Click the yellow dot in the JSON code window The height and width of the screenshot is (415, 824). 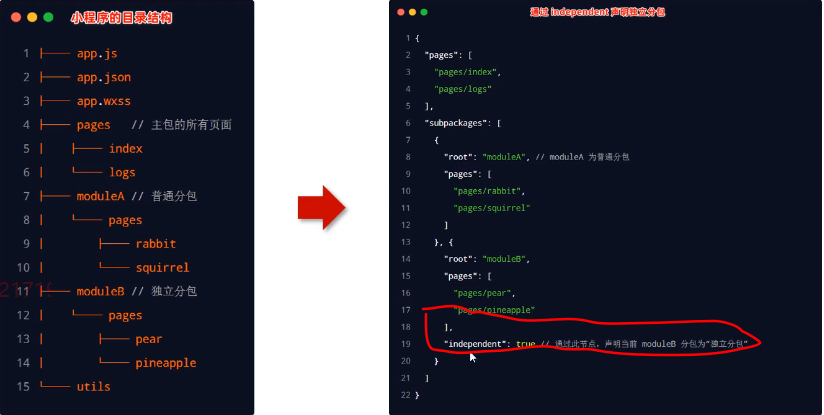coord(413,12)
